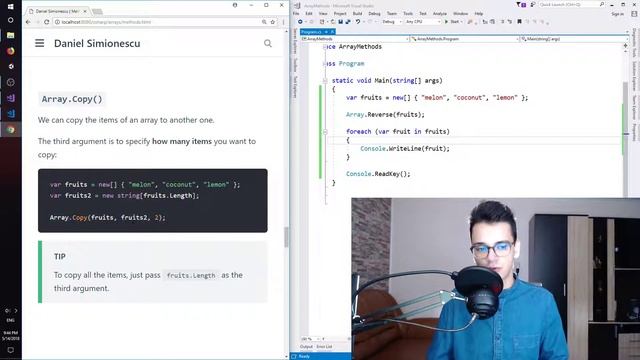Click the site info icon beside localhost
Screen dimensions: 640x360
pos(57,22)
